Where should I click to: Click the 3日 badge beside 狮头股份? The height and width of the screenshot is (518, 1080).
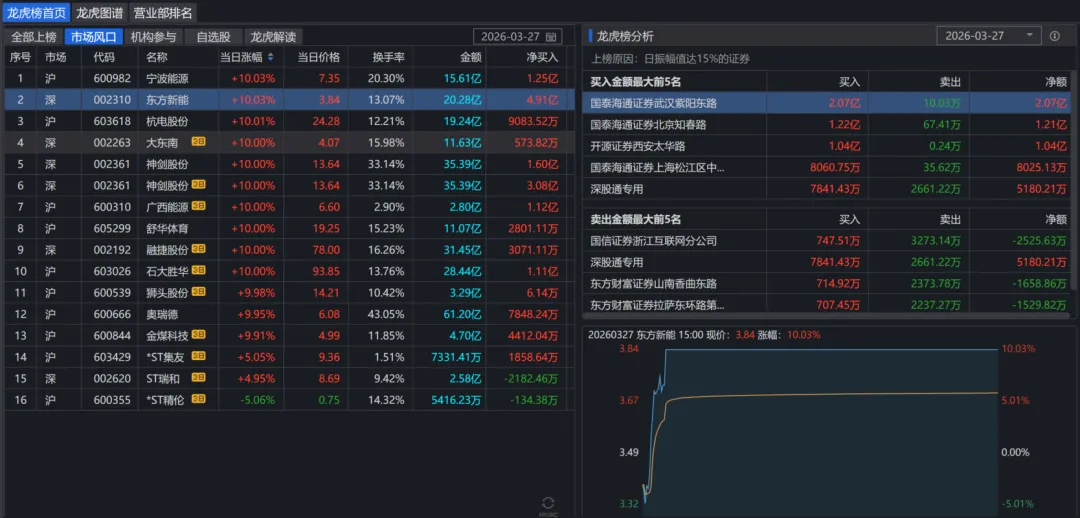tap(198, 293)
